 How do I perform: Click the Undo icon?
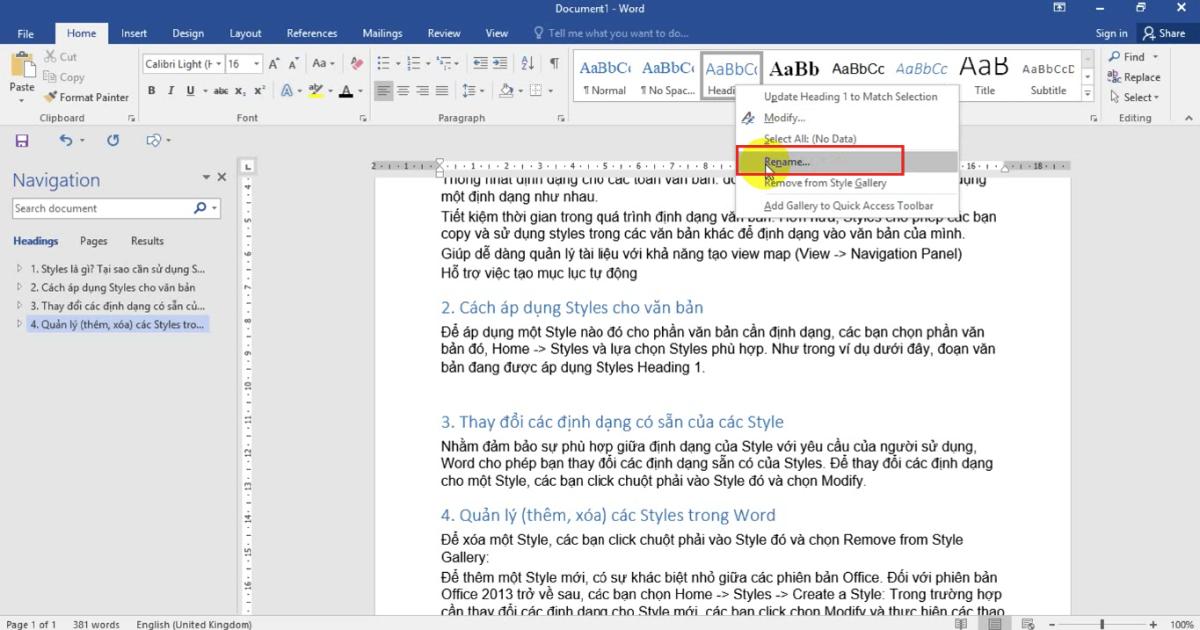pyautogui.click(x=67, y=140)
